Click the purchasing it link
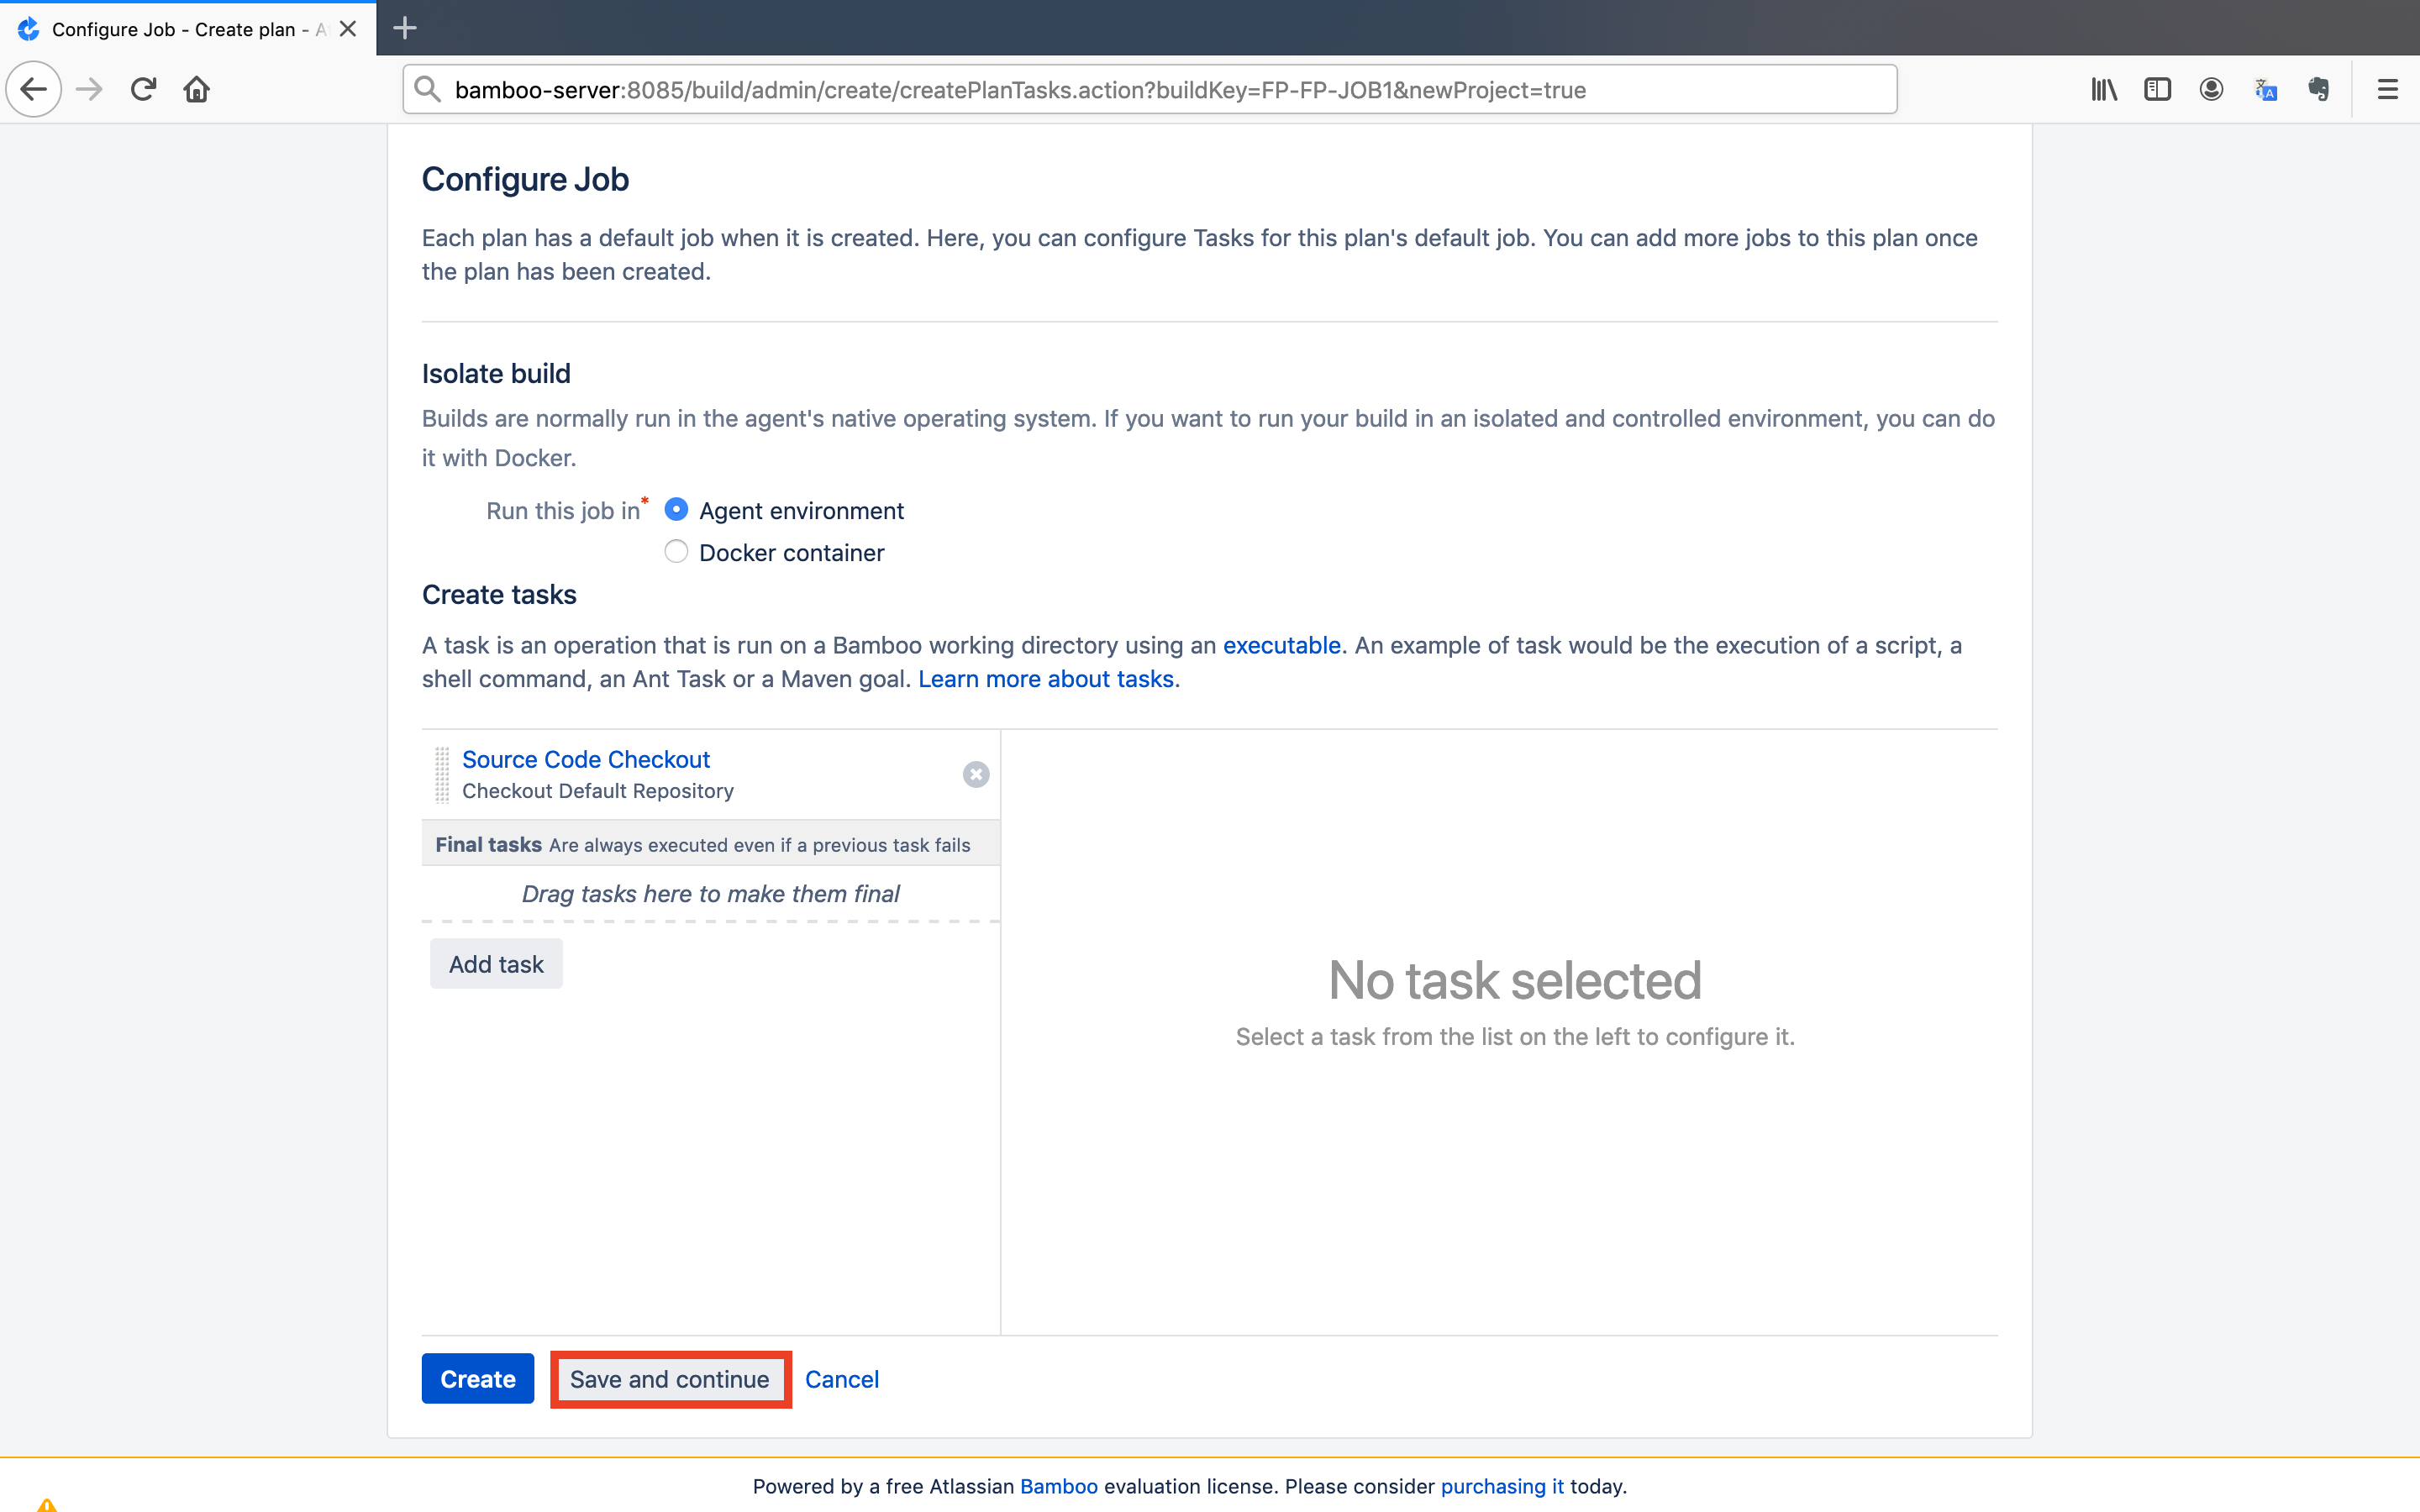The height and width of the screenshot is (1512, 2420). 1502,1486
